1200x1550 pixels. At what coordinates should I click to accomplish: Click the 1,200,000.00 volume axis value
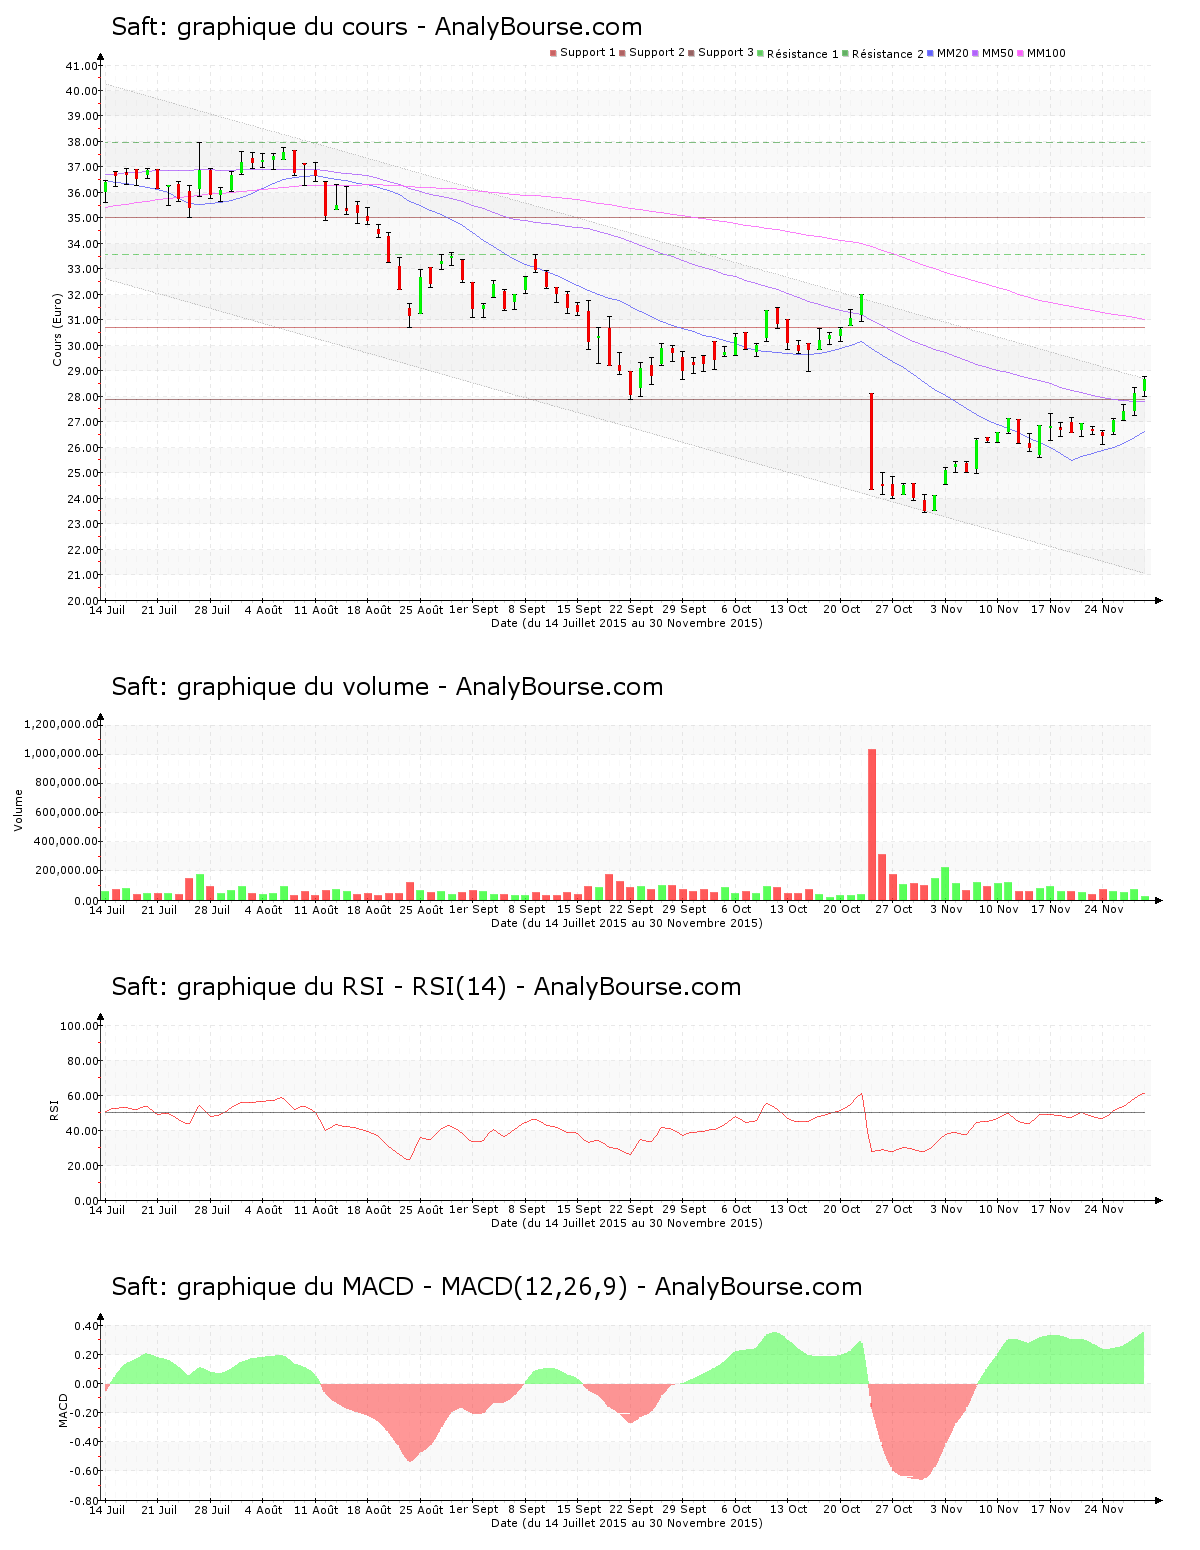(x=62, y=724)
